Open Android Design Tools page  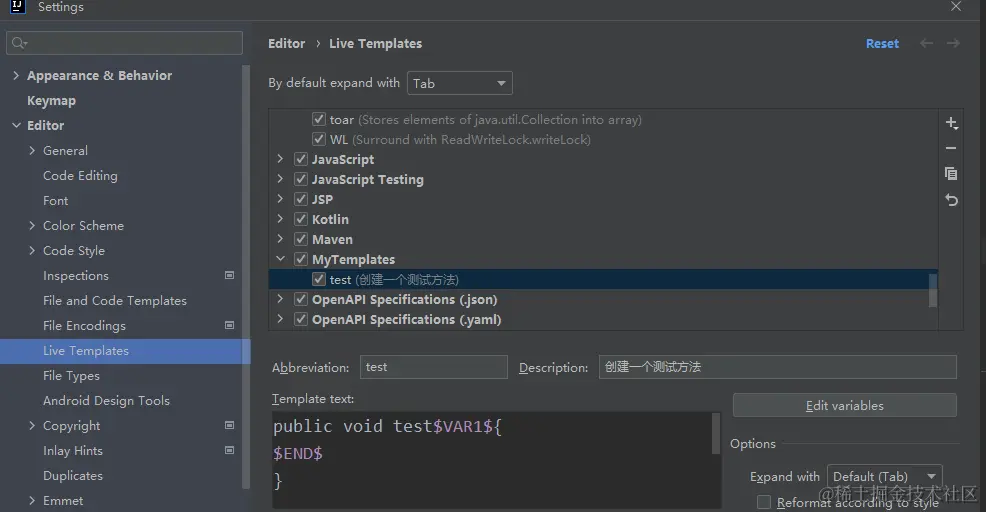[106, 401]
